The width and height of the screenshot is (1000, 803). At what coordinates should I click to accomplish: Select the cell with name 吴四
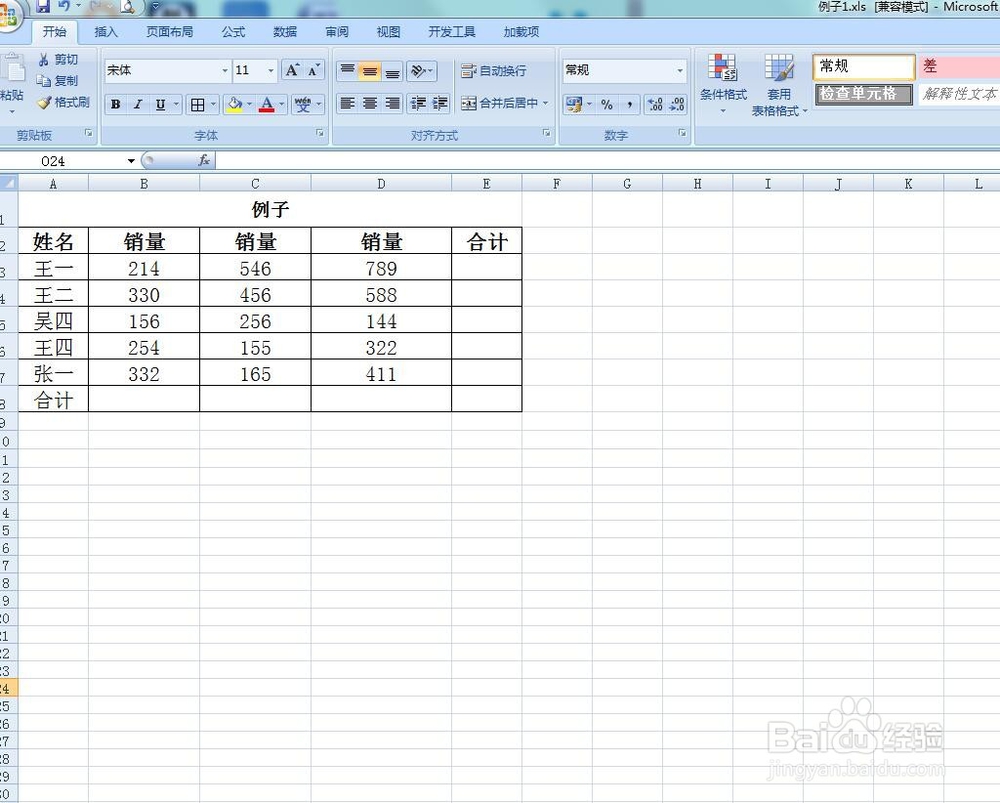[53, 321]
